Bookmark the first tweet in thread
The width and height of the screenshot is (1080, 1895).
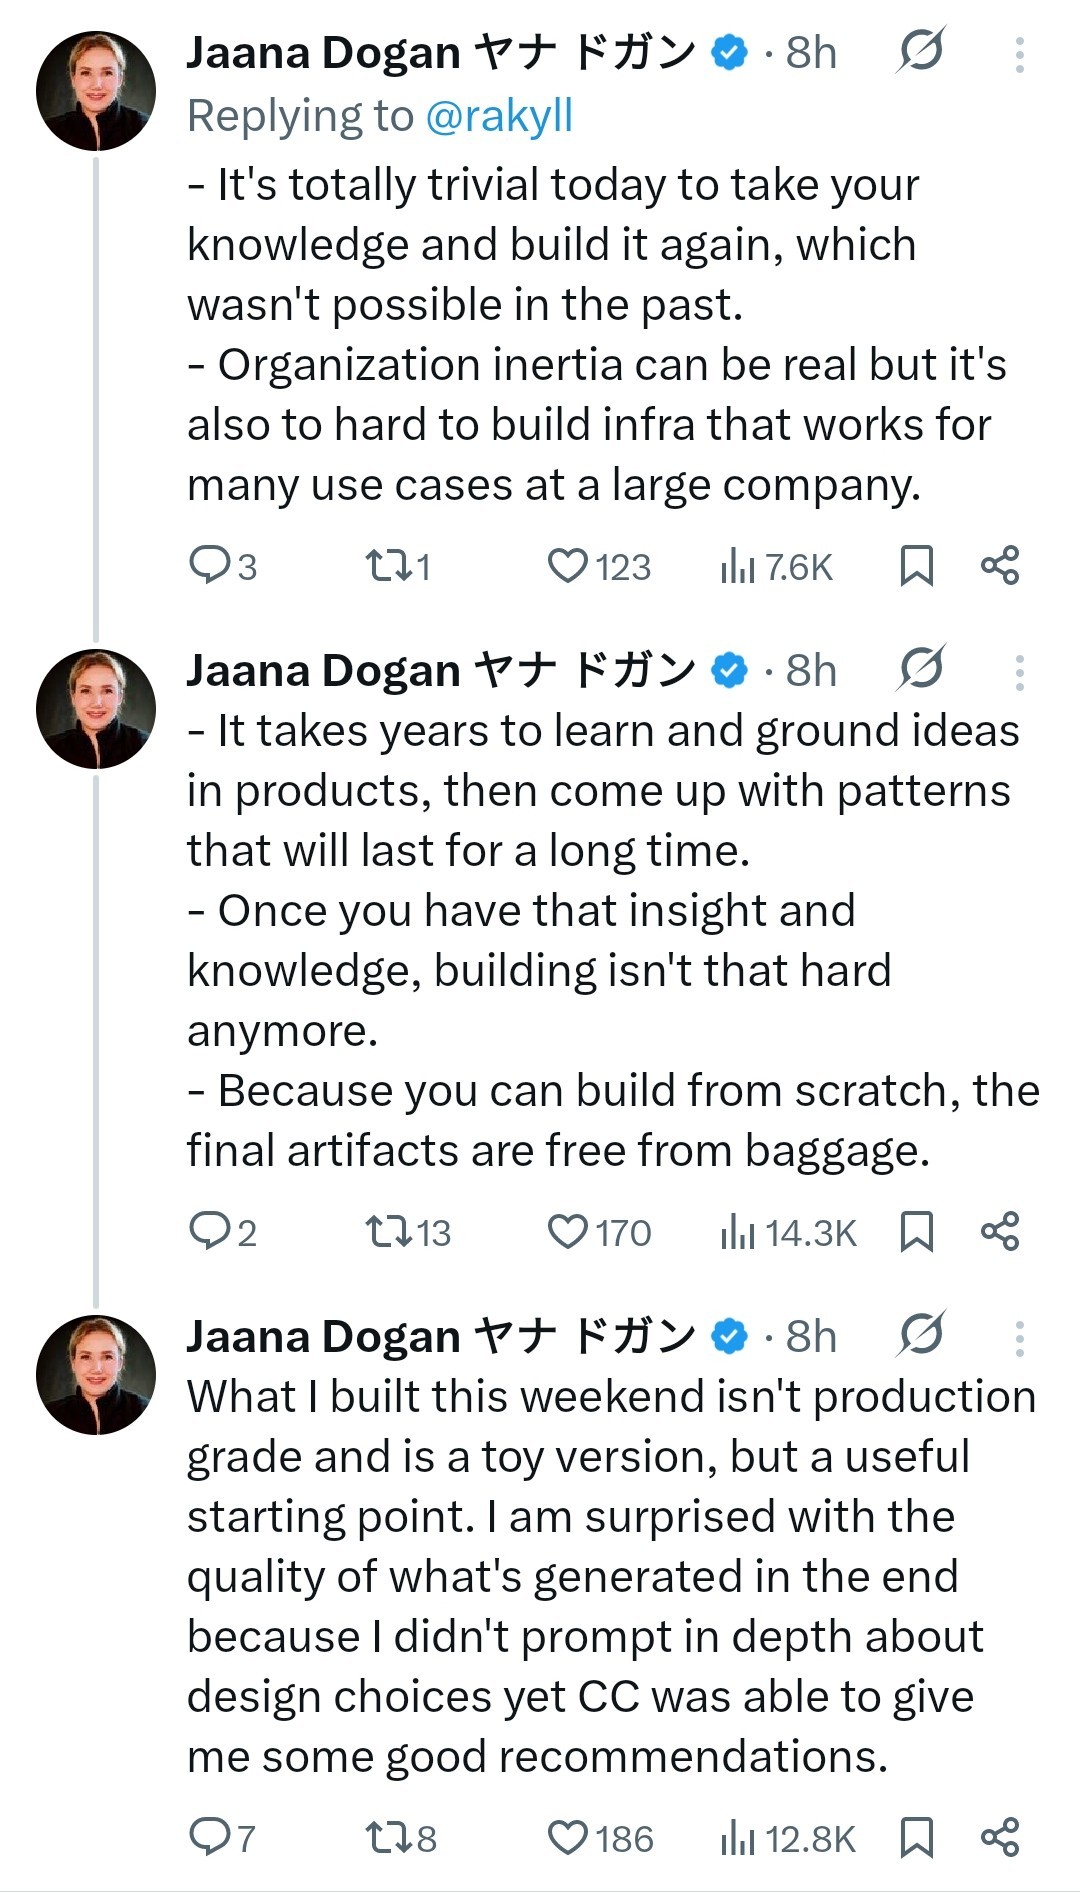[x=916, y=566]
